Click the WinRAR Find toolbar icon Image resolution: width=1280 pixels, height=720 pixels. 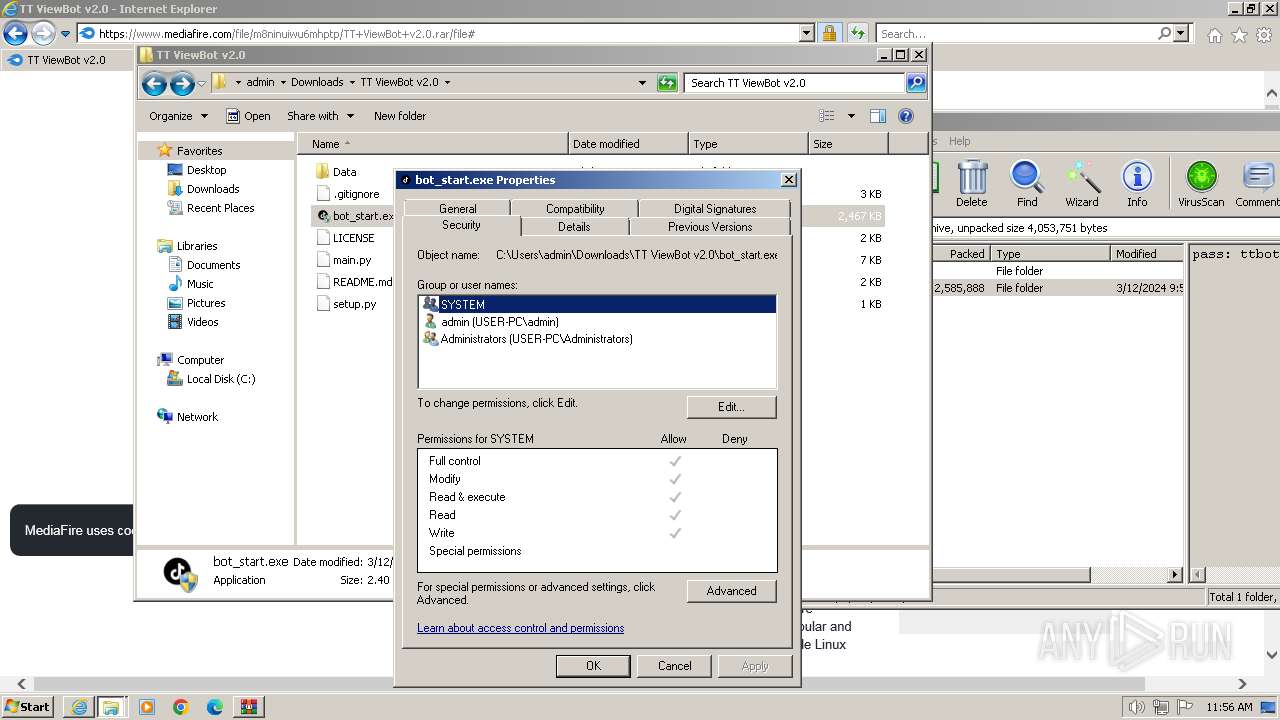tap(1027, 184)
